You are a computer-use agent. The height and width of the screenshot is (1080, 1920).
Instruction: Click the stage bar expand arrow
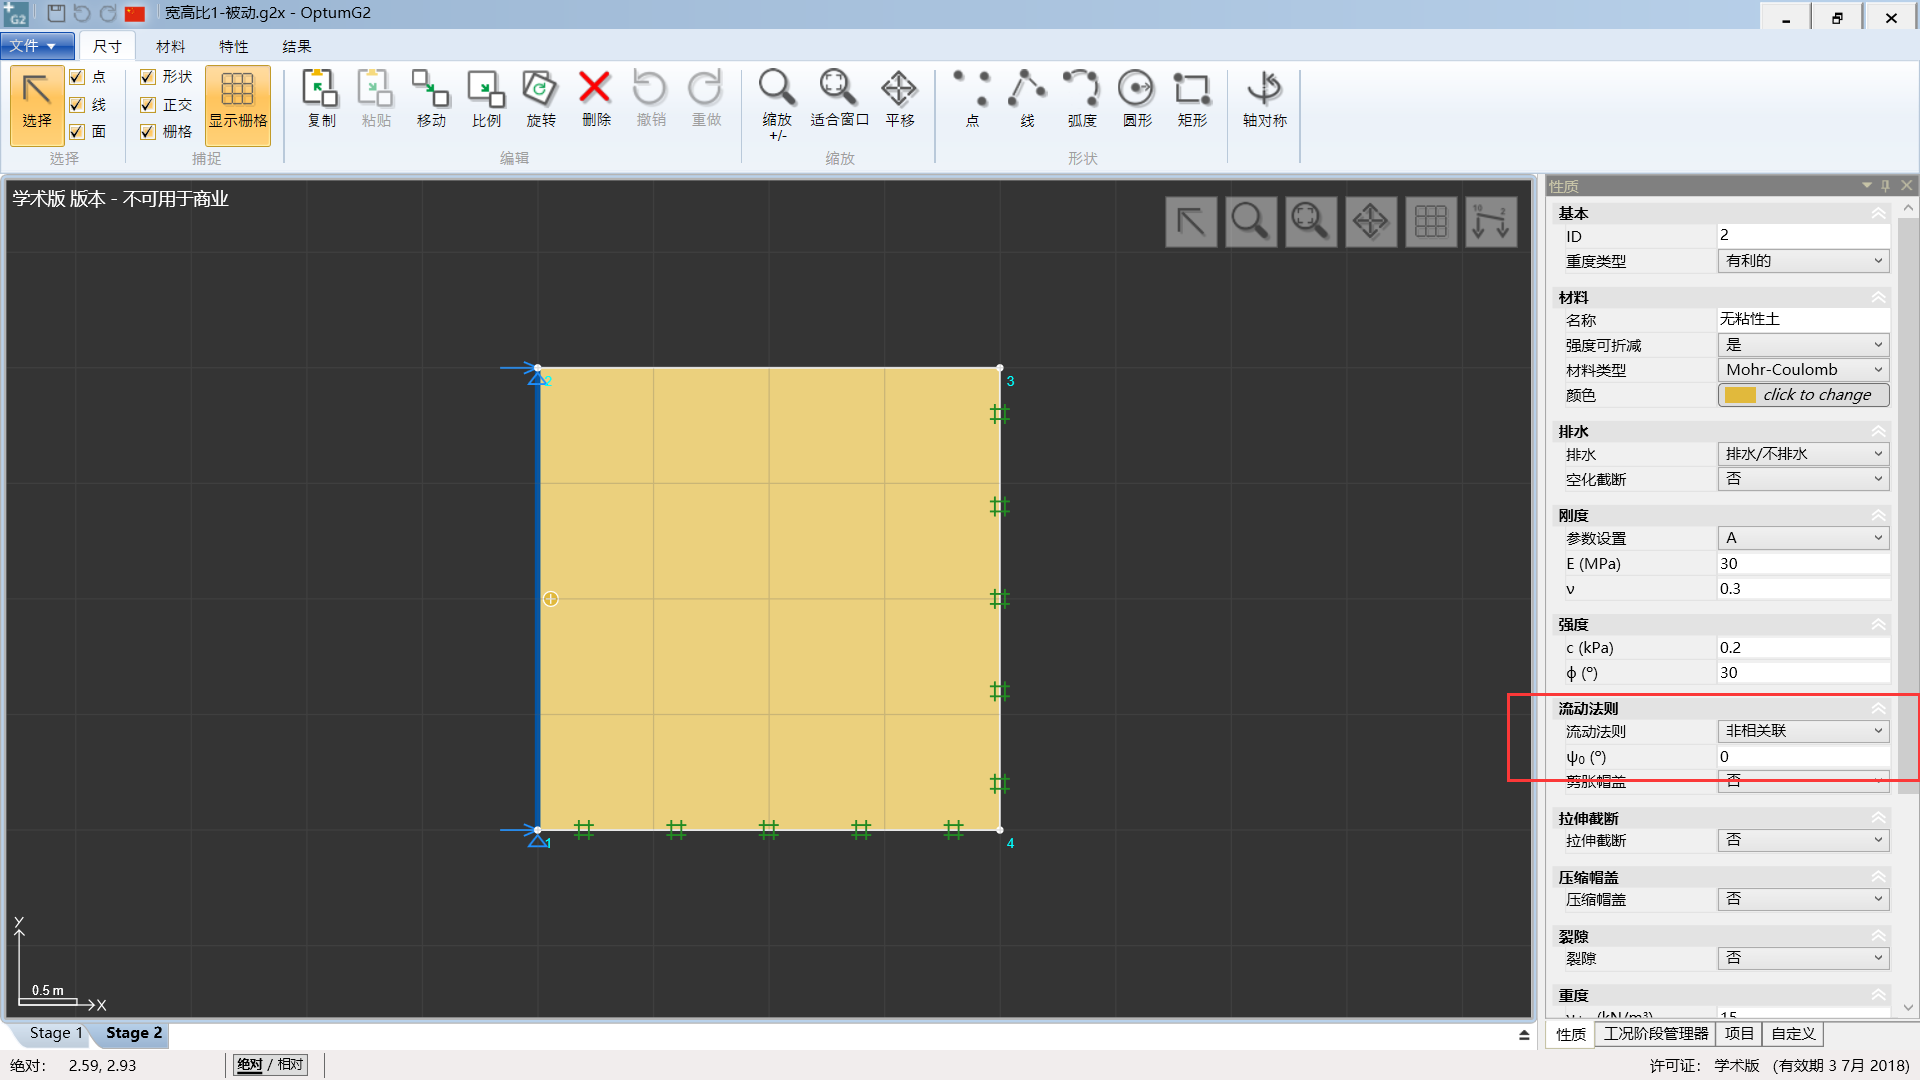point(1524,1035)
